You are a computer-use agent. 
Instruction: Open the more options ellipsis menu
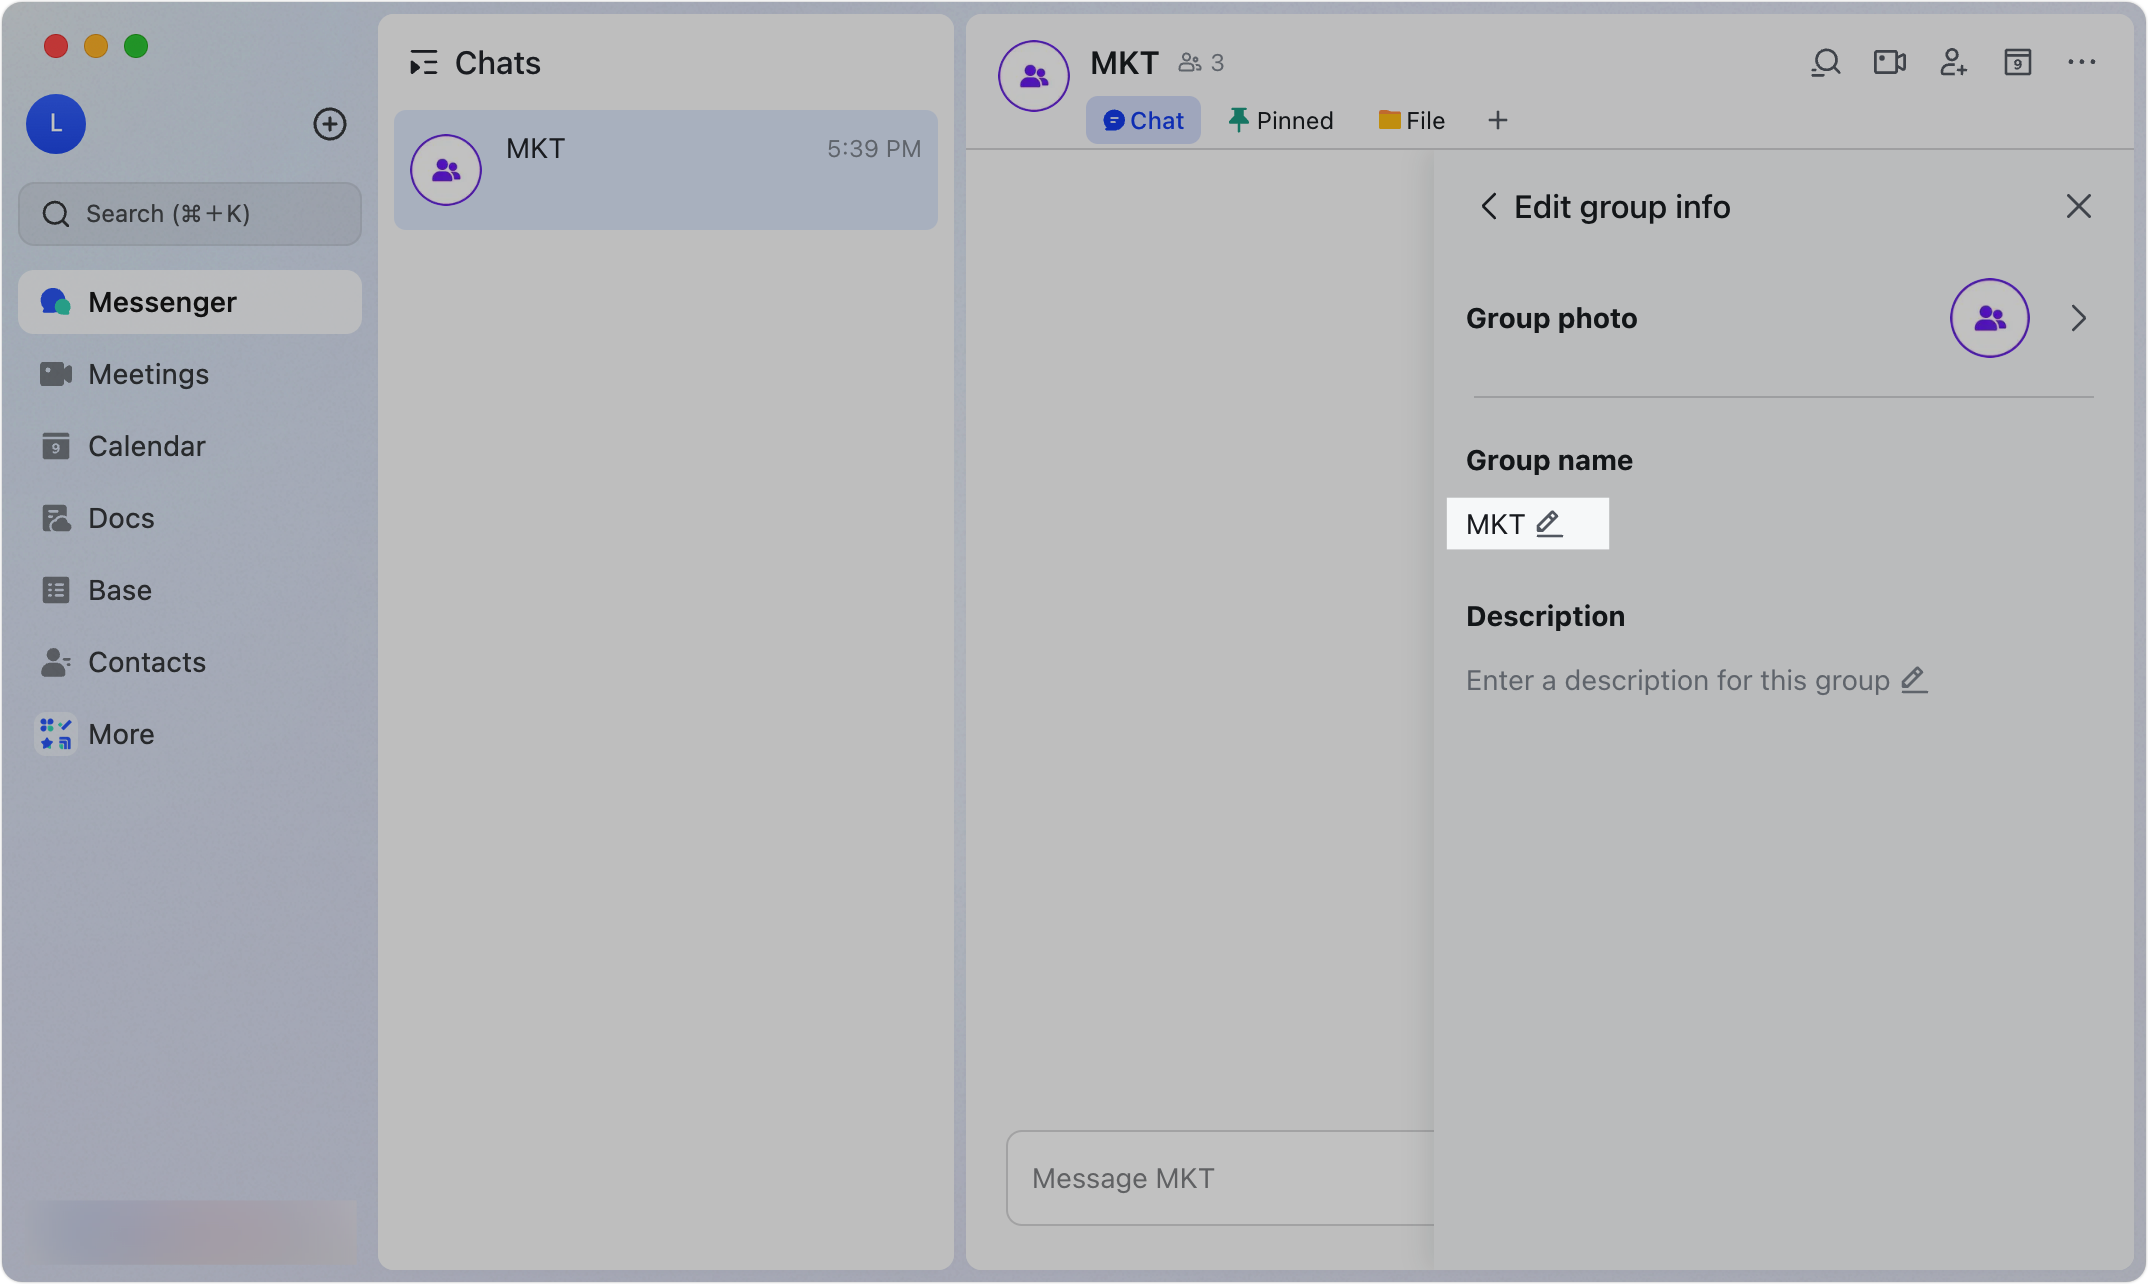click(x=2081, y=63)
